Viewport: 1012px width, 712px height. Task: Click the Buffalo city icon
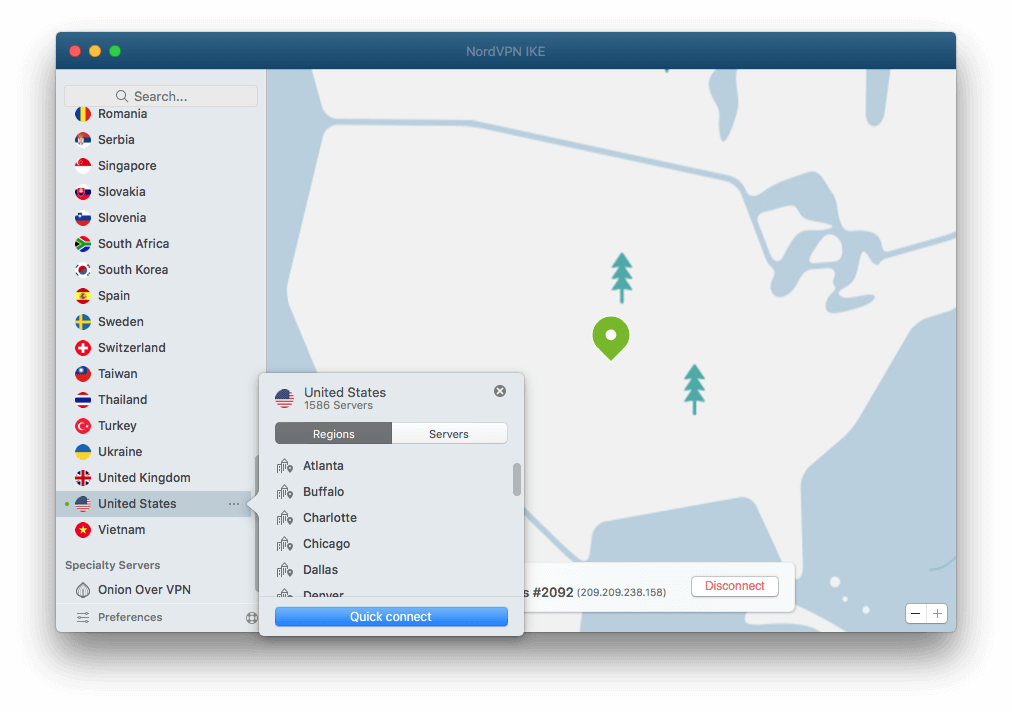coord(285,492)
